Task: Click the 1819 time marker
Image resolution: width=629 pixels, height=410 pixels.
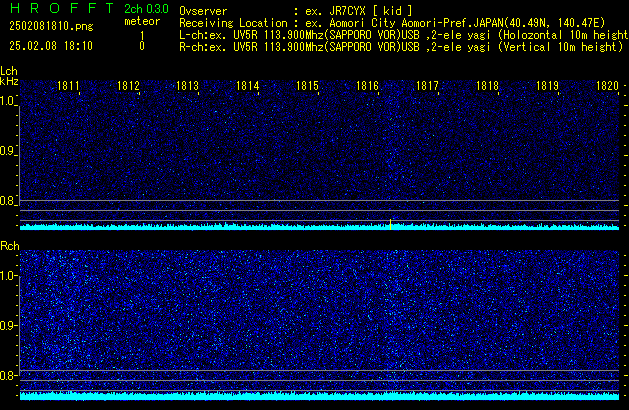Action: [547, 86]
